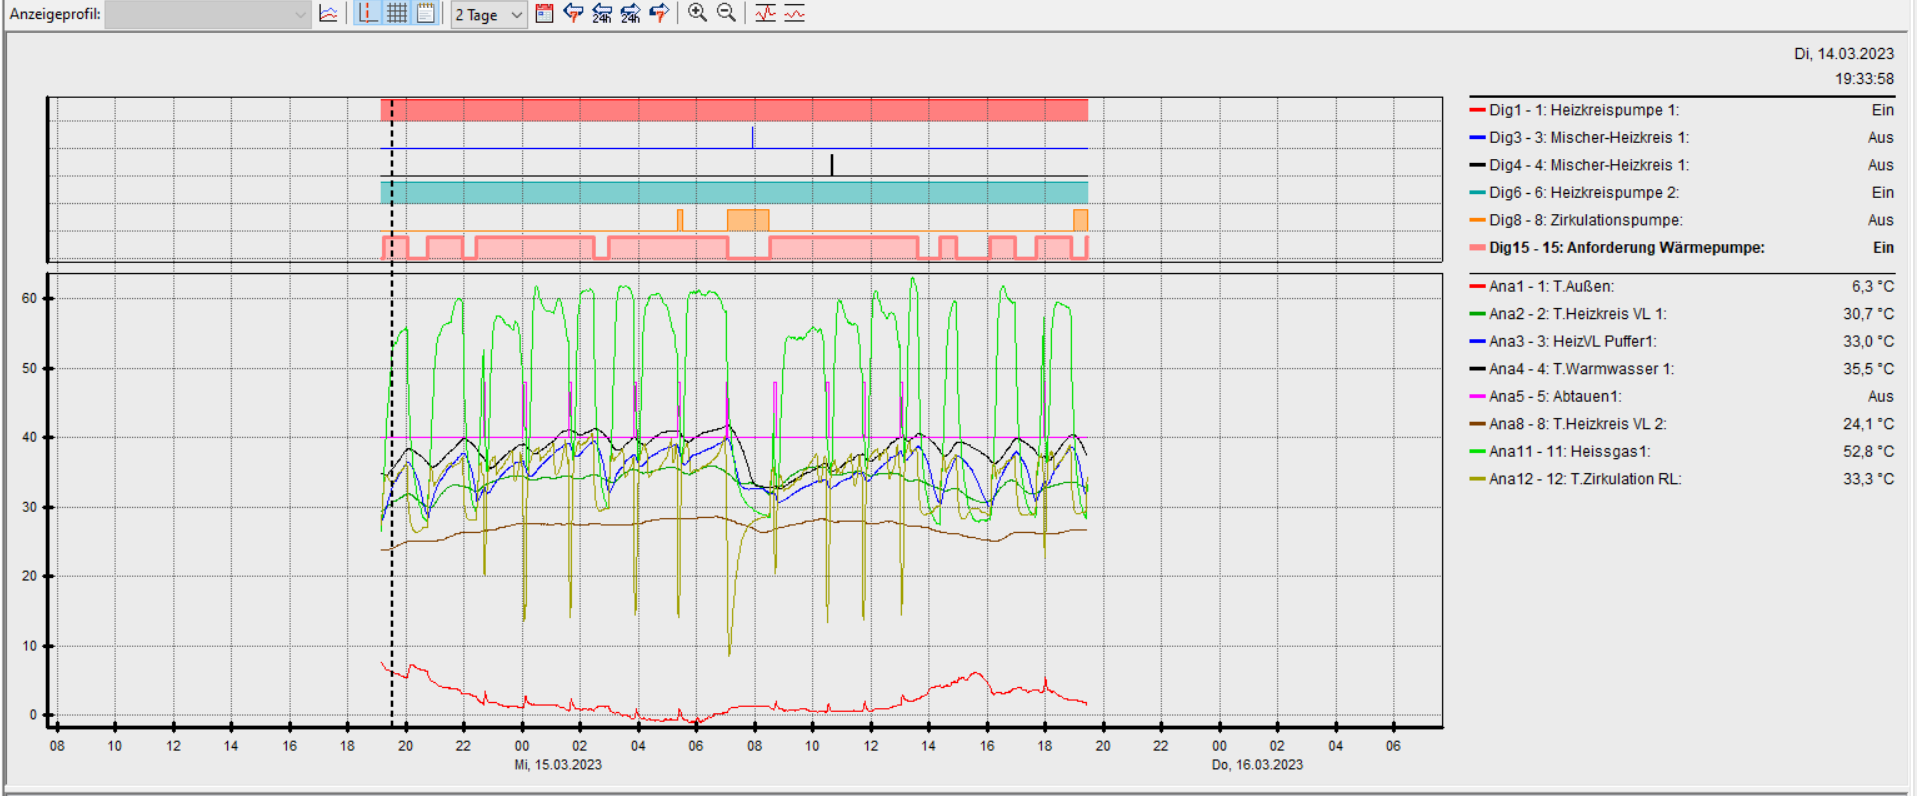Screen dimensions: 1917x796
Task: Click the 19:33:58 cursor time readout
Action: 1864,79
